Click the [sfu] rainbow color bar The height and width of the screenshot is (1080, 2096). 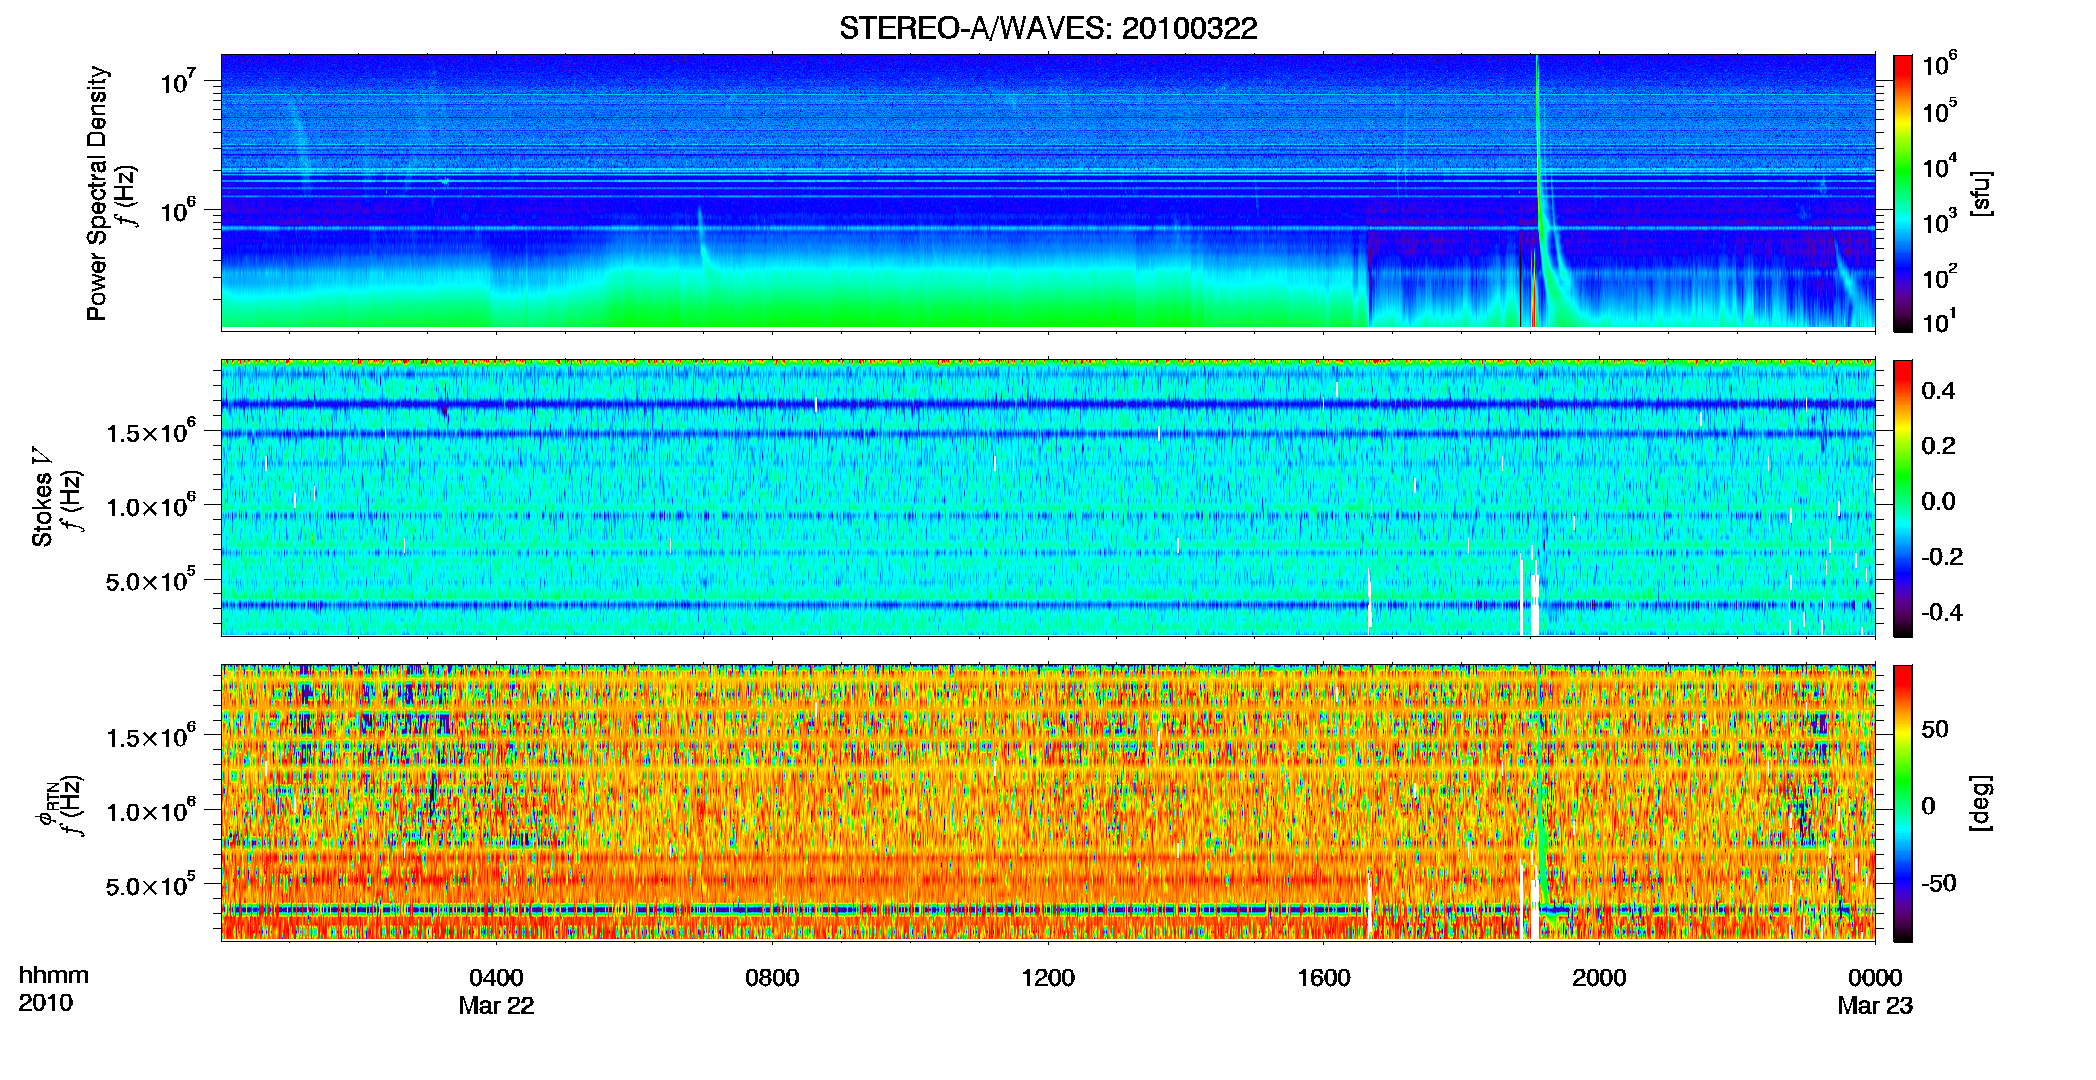point(1903,193)
